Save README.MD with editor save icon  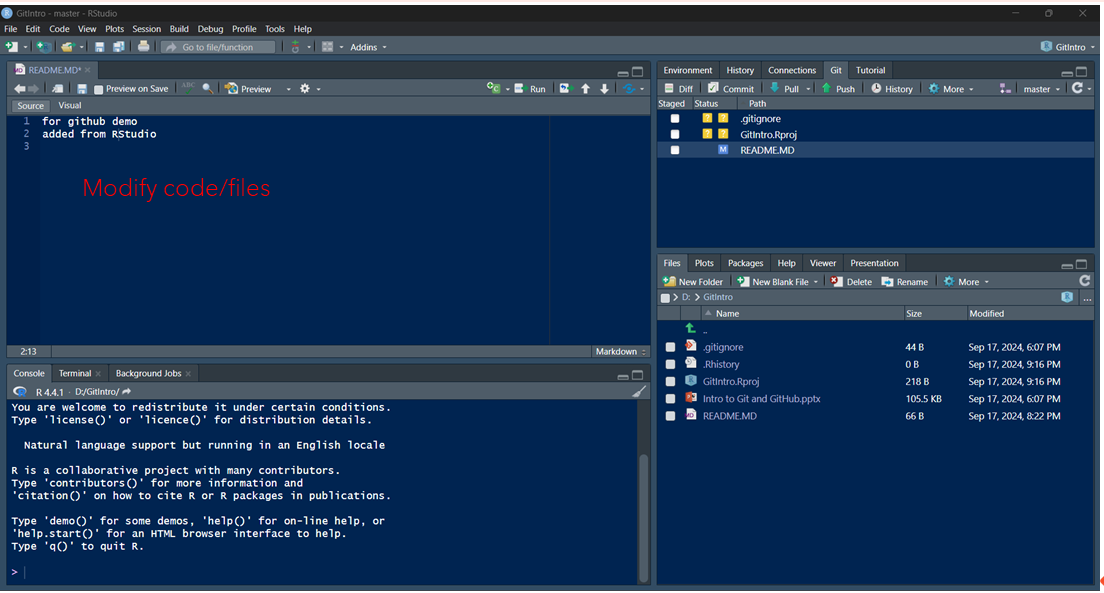82,89
